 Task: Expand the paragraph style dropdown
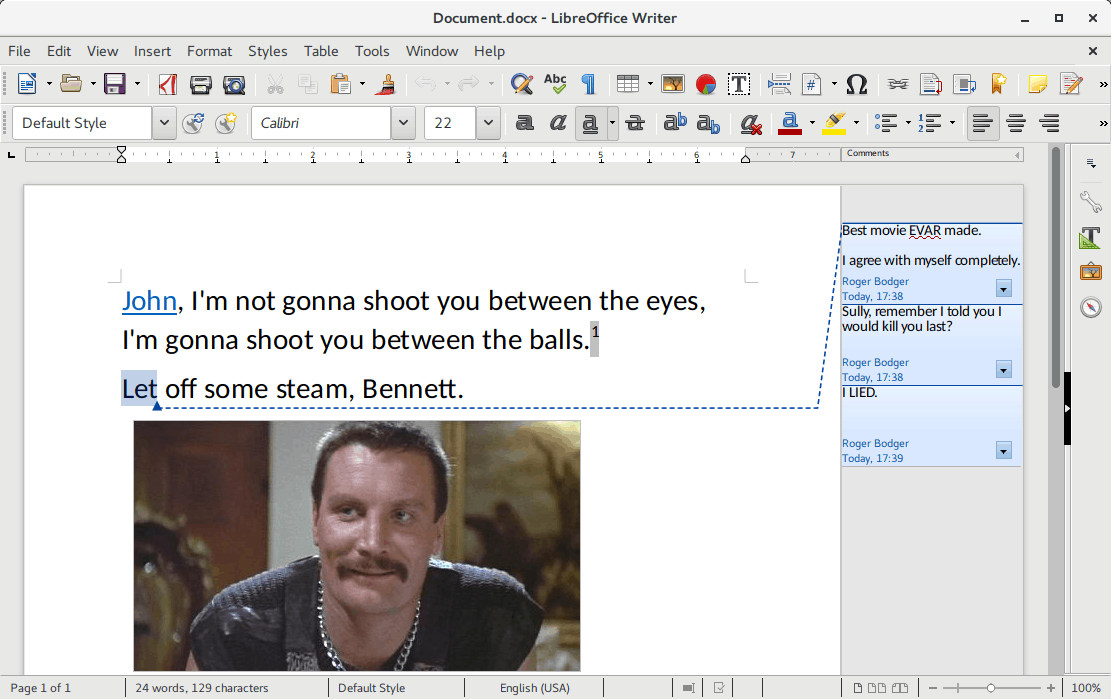coord(164,123)
